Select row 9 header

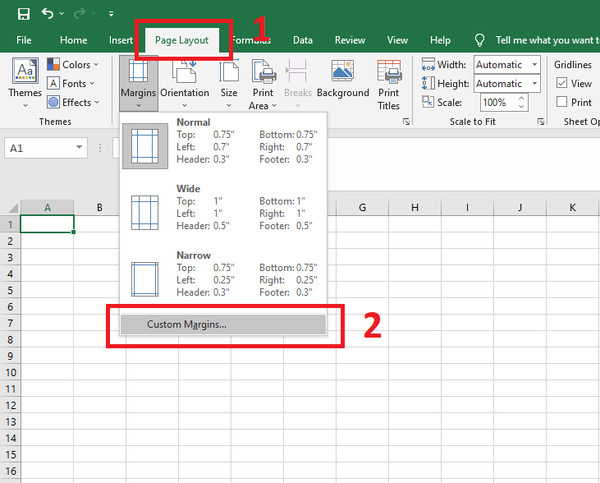tap(10, 356)
